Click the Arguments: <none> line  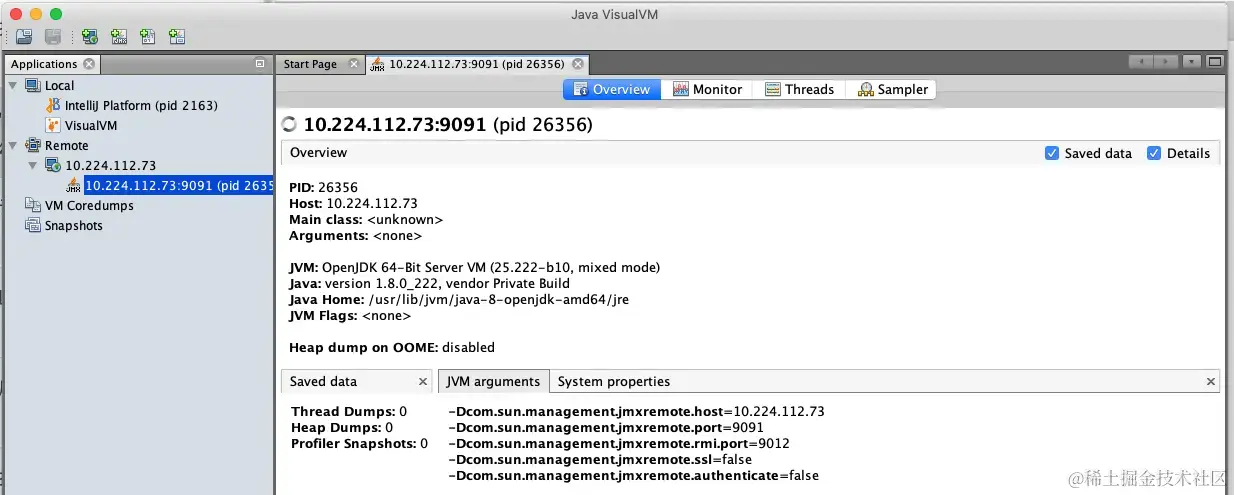coord(355,236)
